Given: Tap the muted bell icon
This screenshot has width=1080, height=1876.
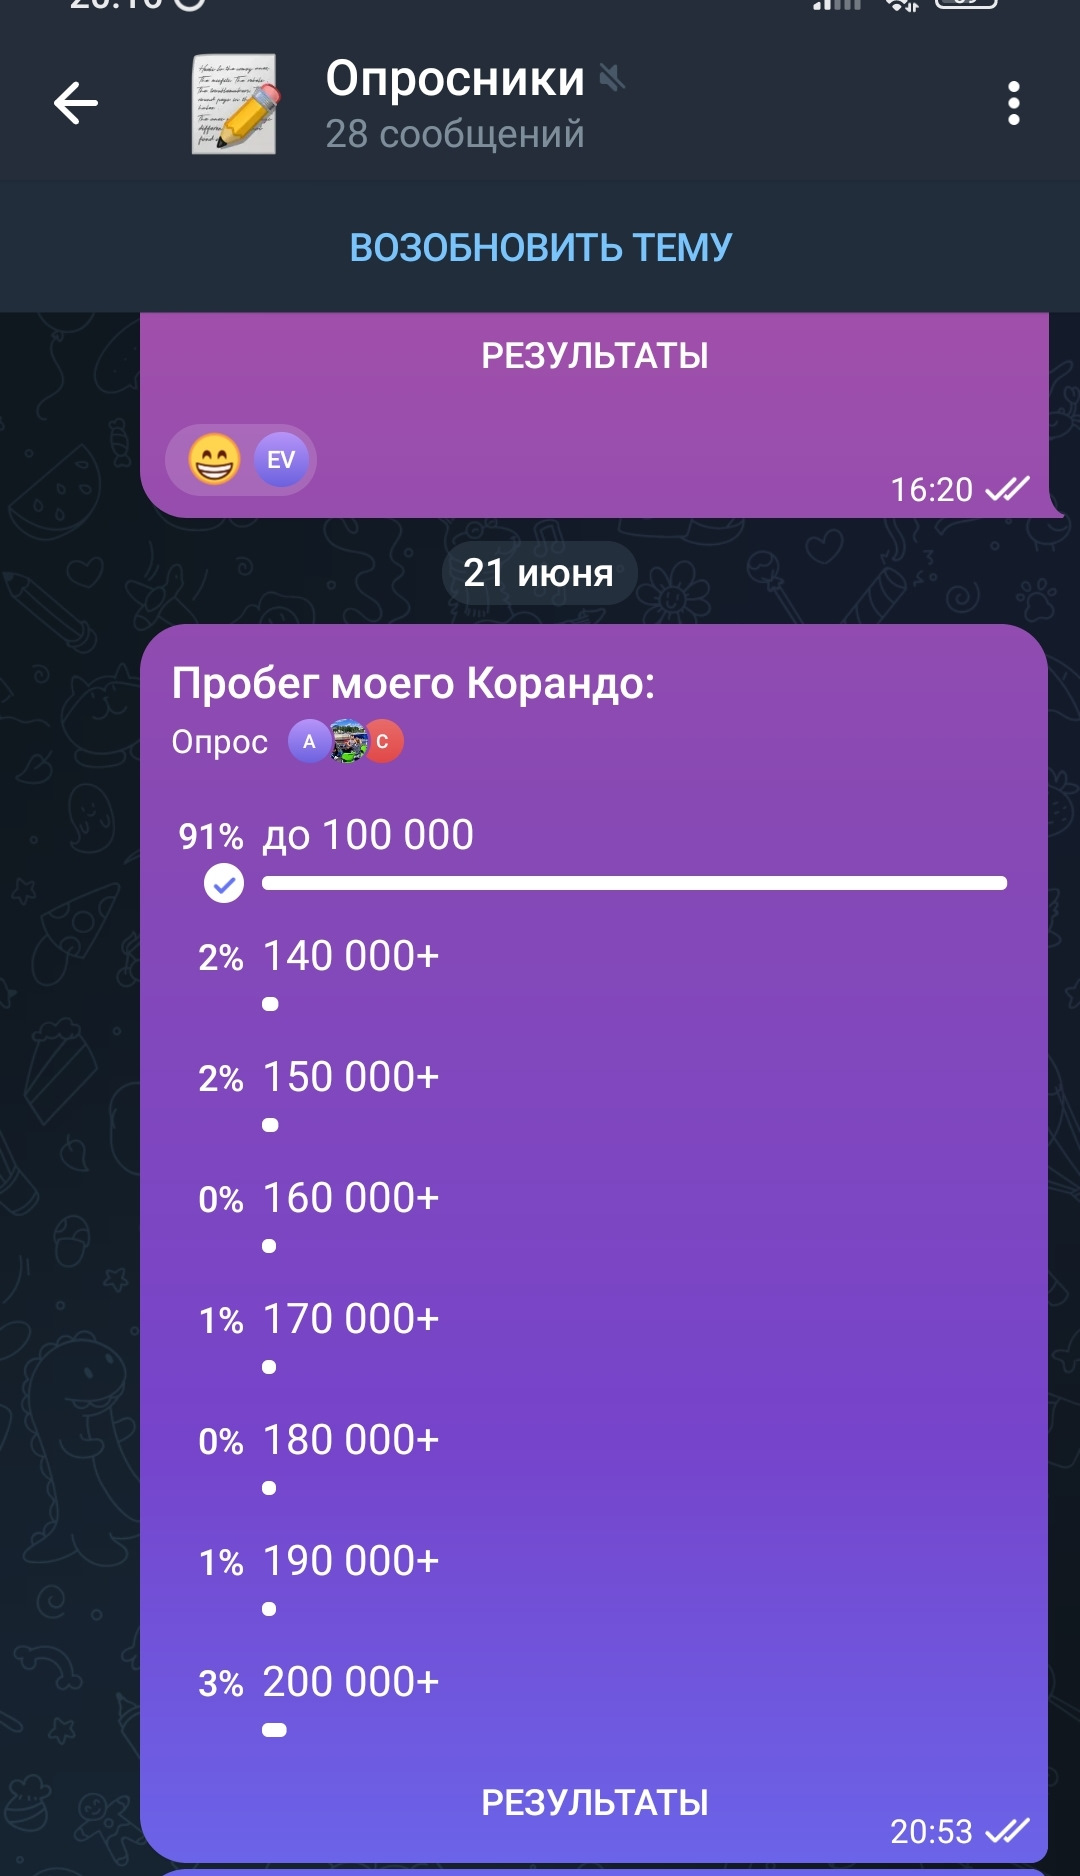Looking at the screenshot, I should 612,78.
